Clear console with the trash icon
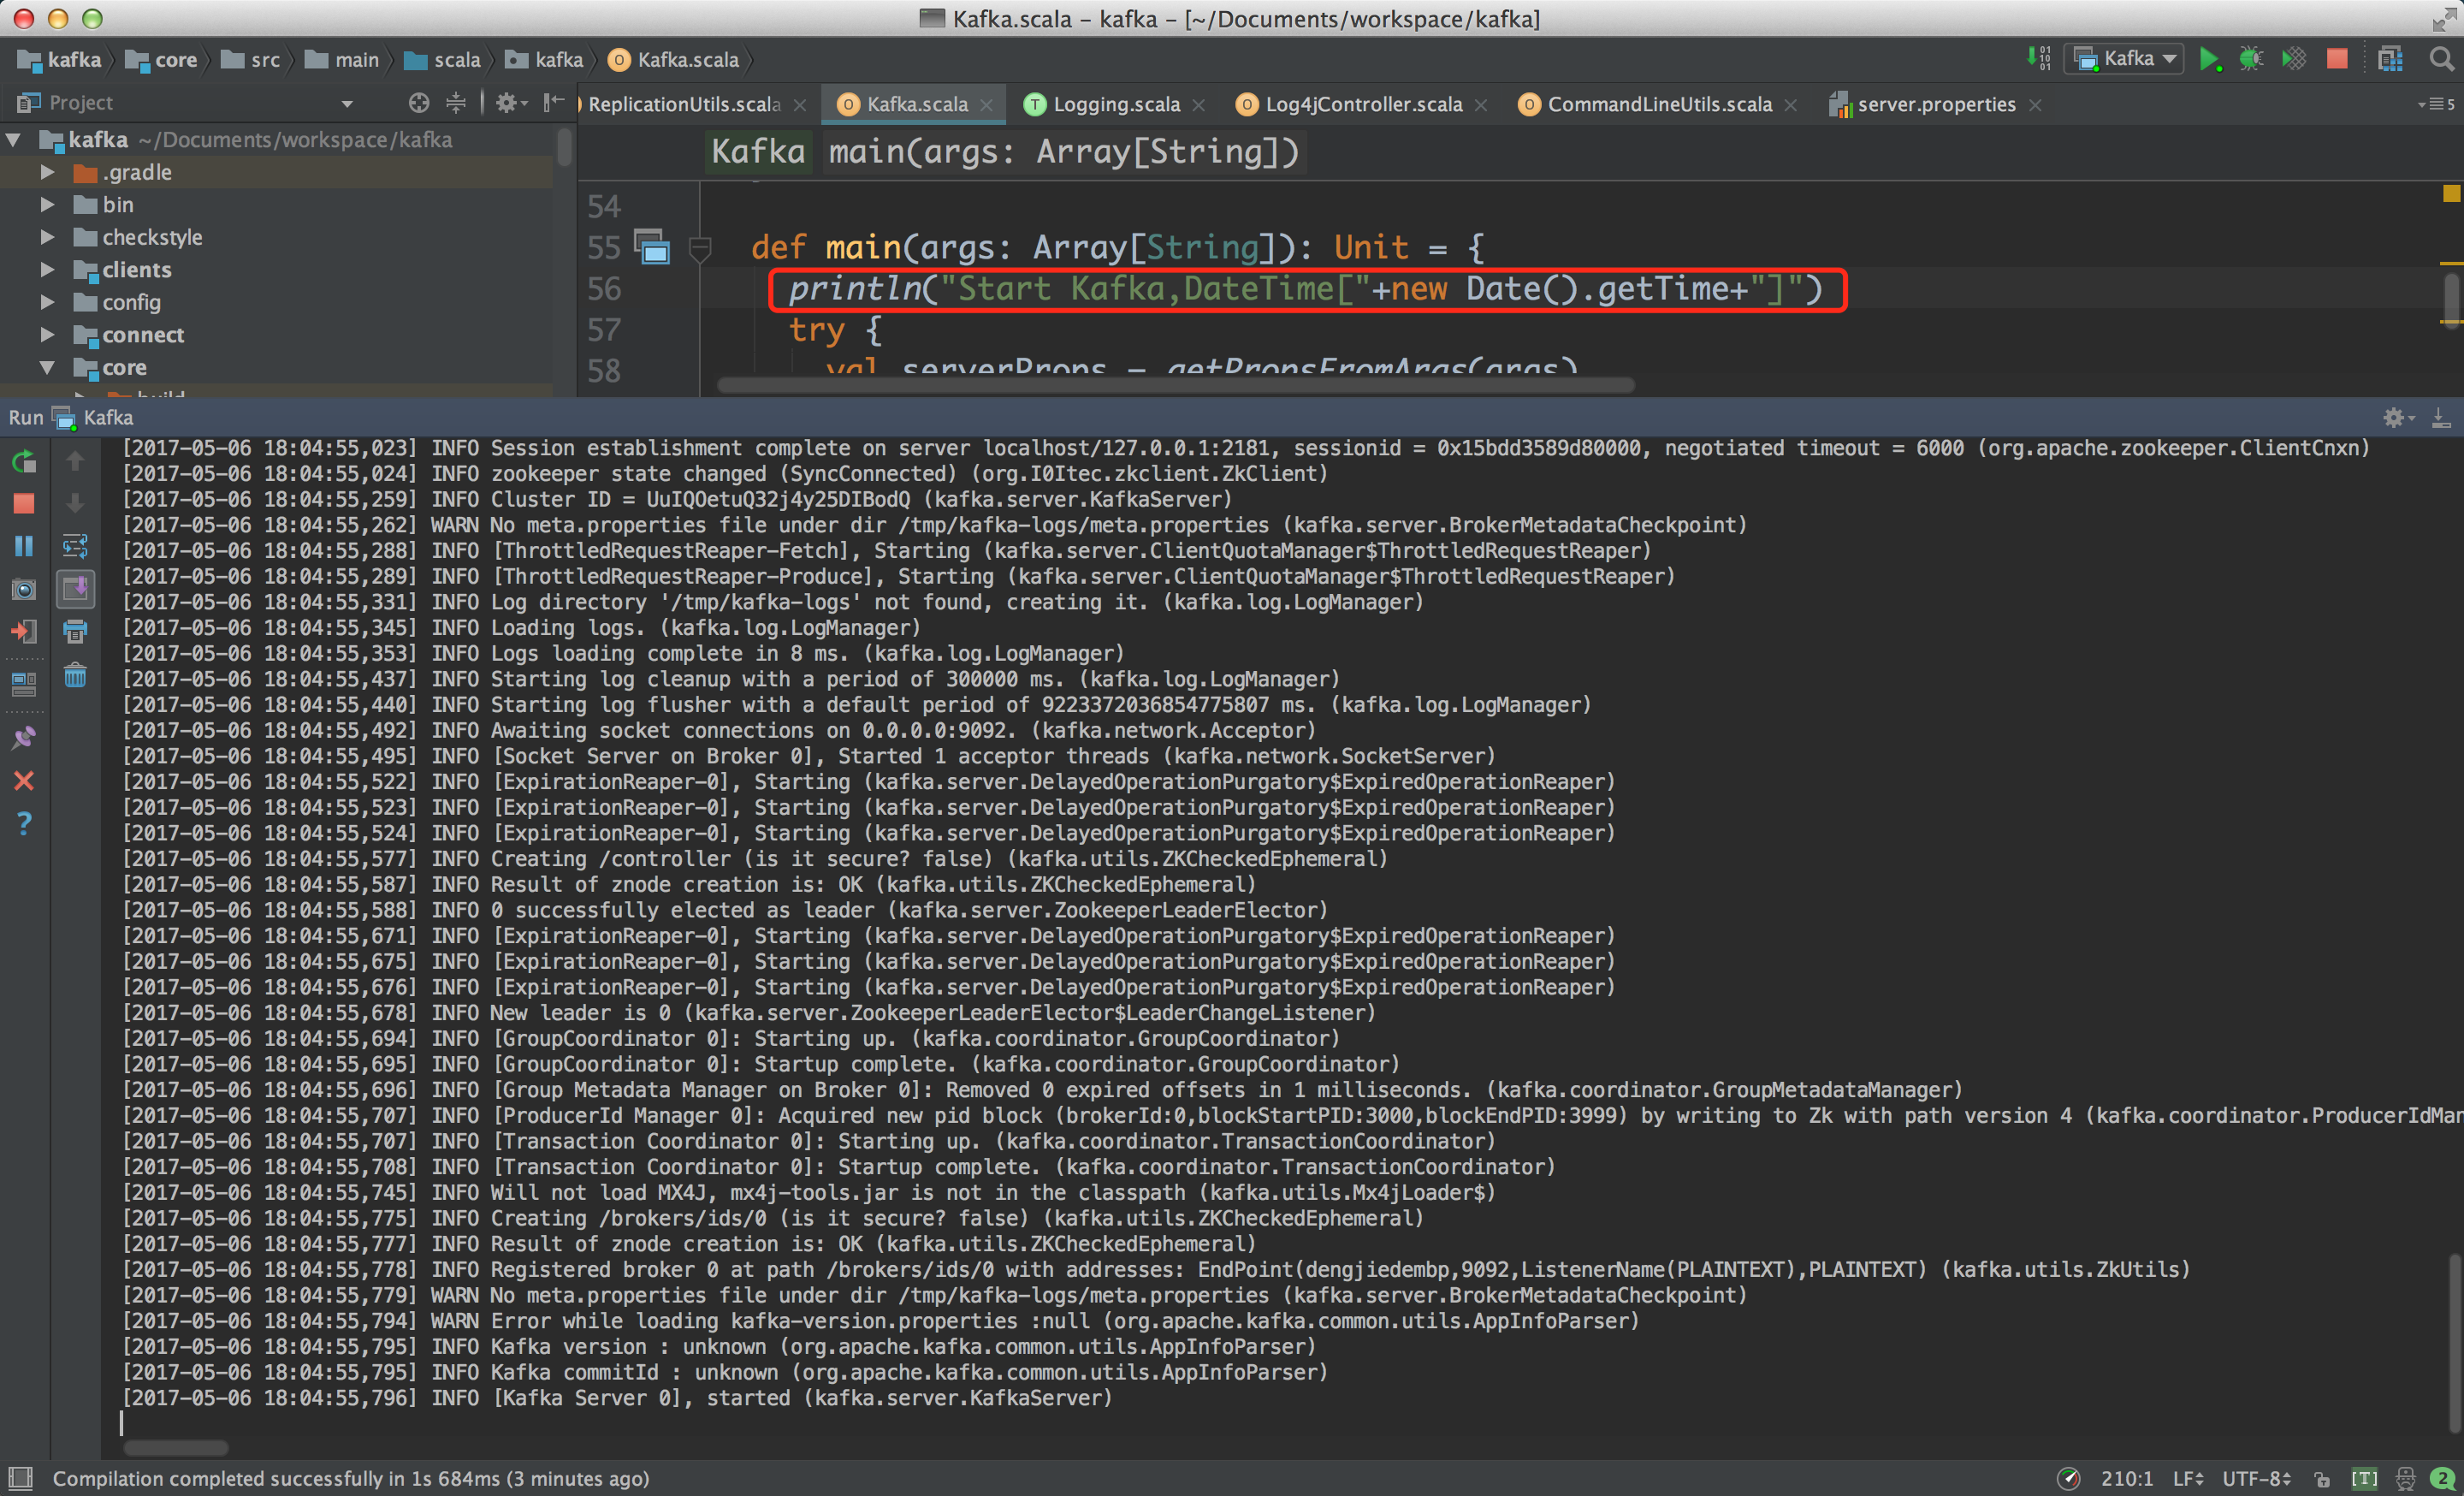 (75, 676)
